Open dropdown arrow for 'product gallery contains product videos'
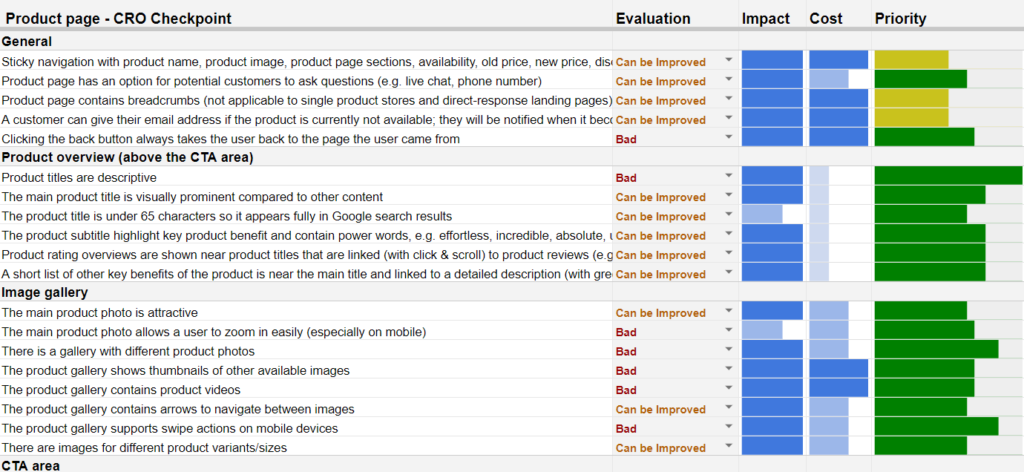1024x472 pixels. [728, 389]
